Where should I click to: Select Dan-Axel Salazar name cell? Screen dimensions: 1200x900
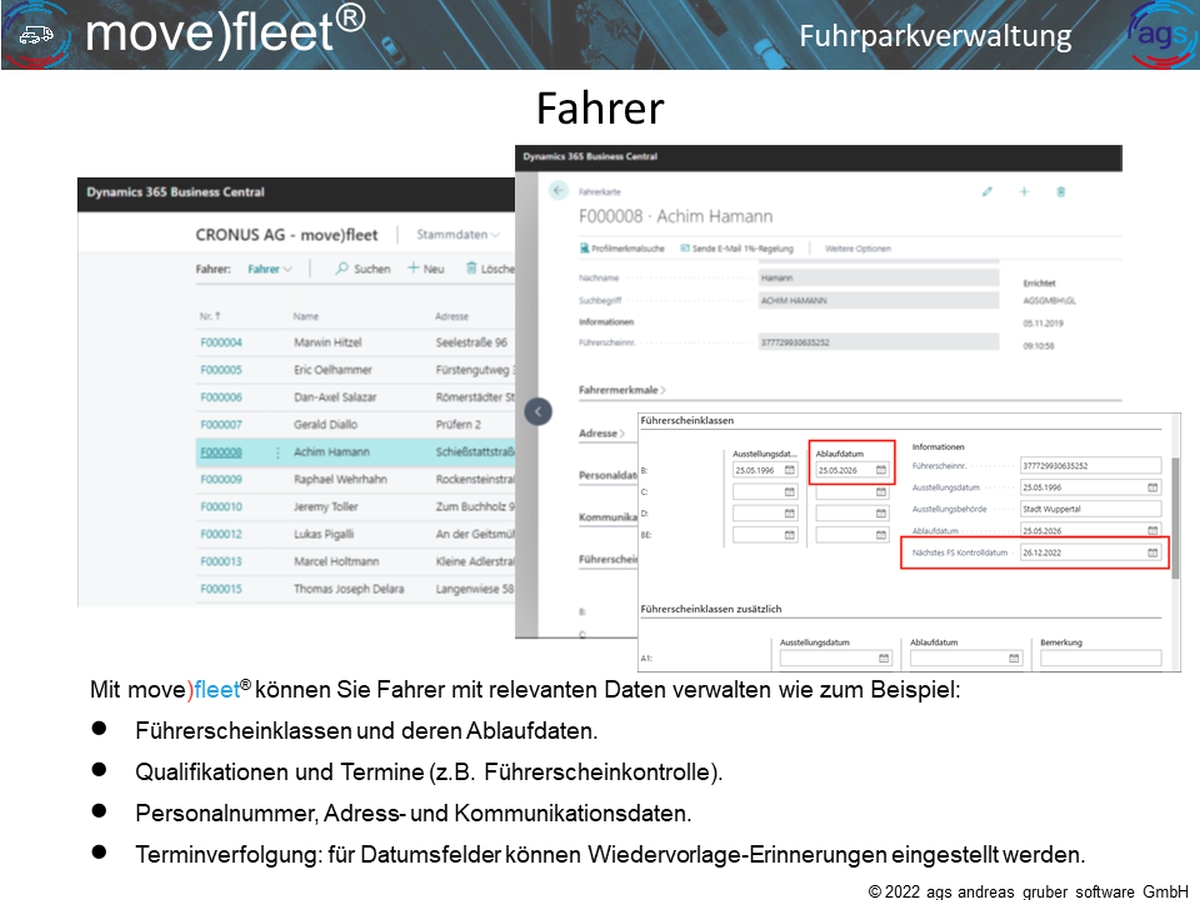[x=338, y=397]
